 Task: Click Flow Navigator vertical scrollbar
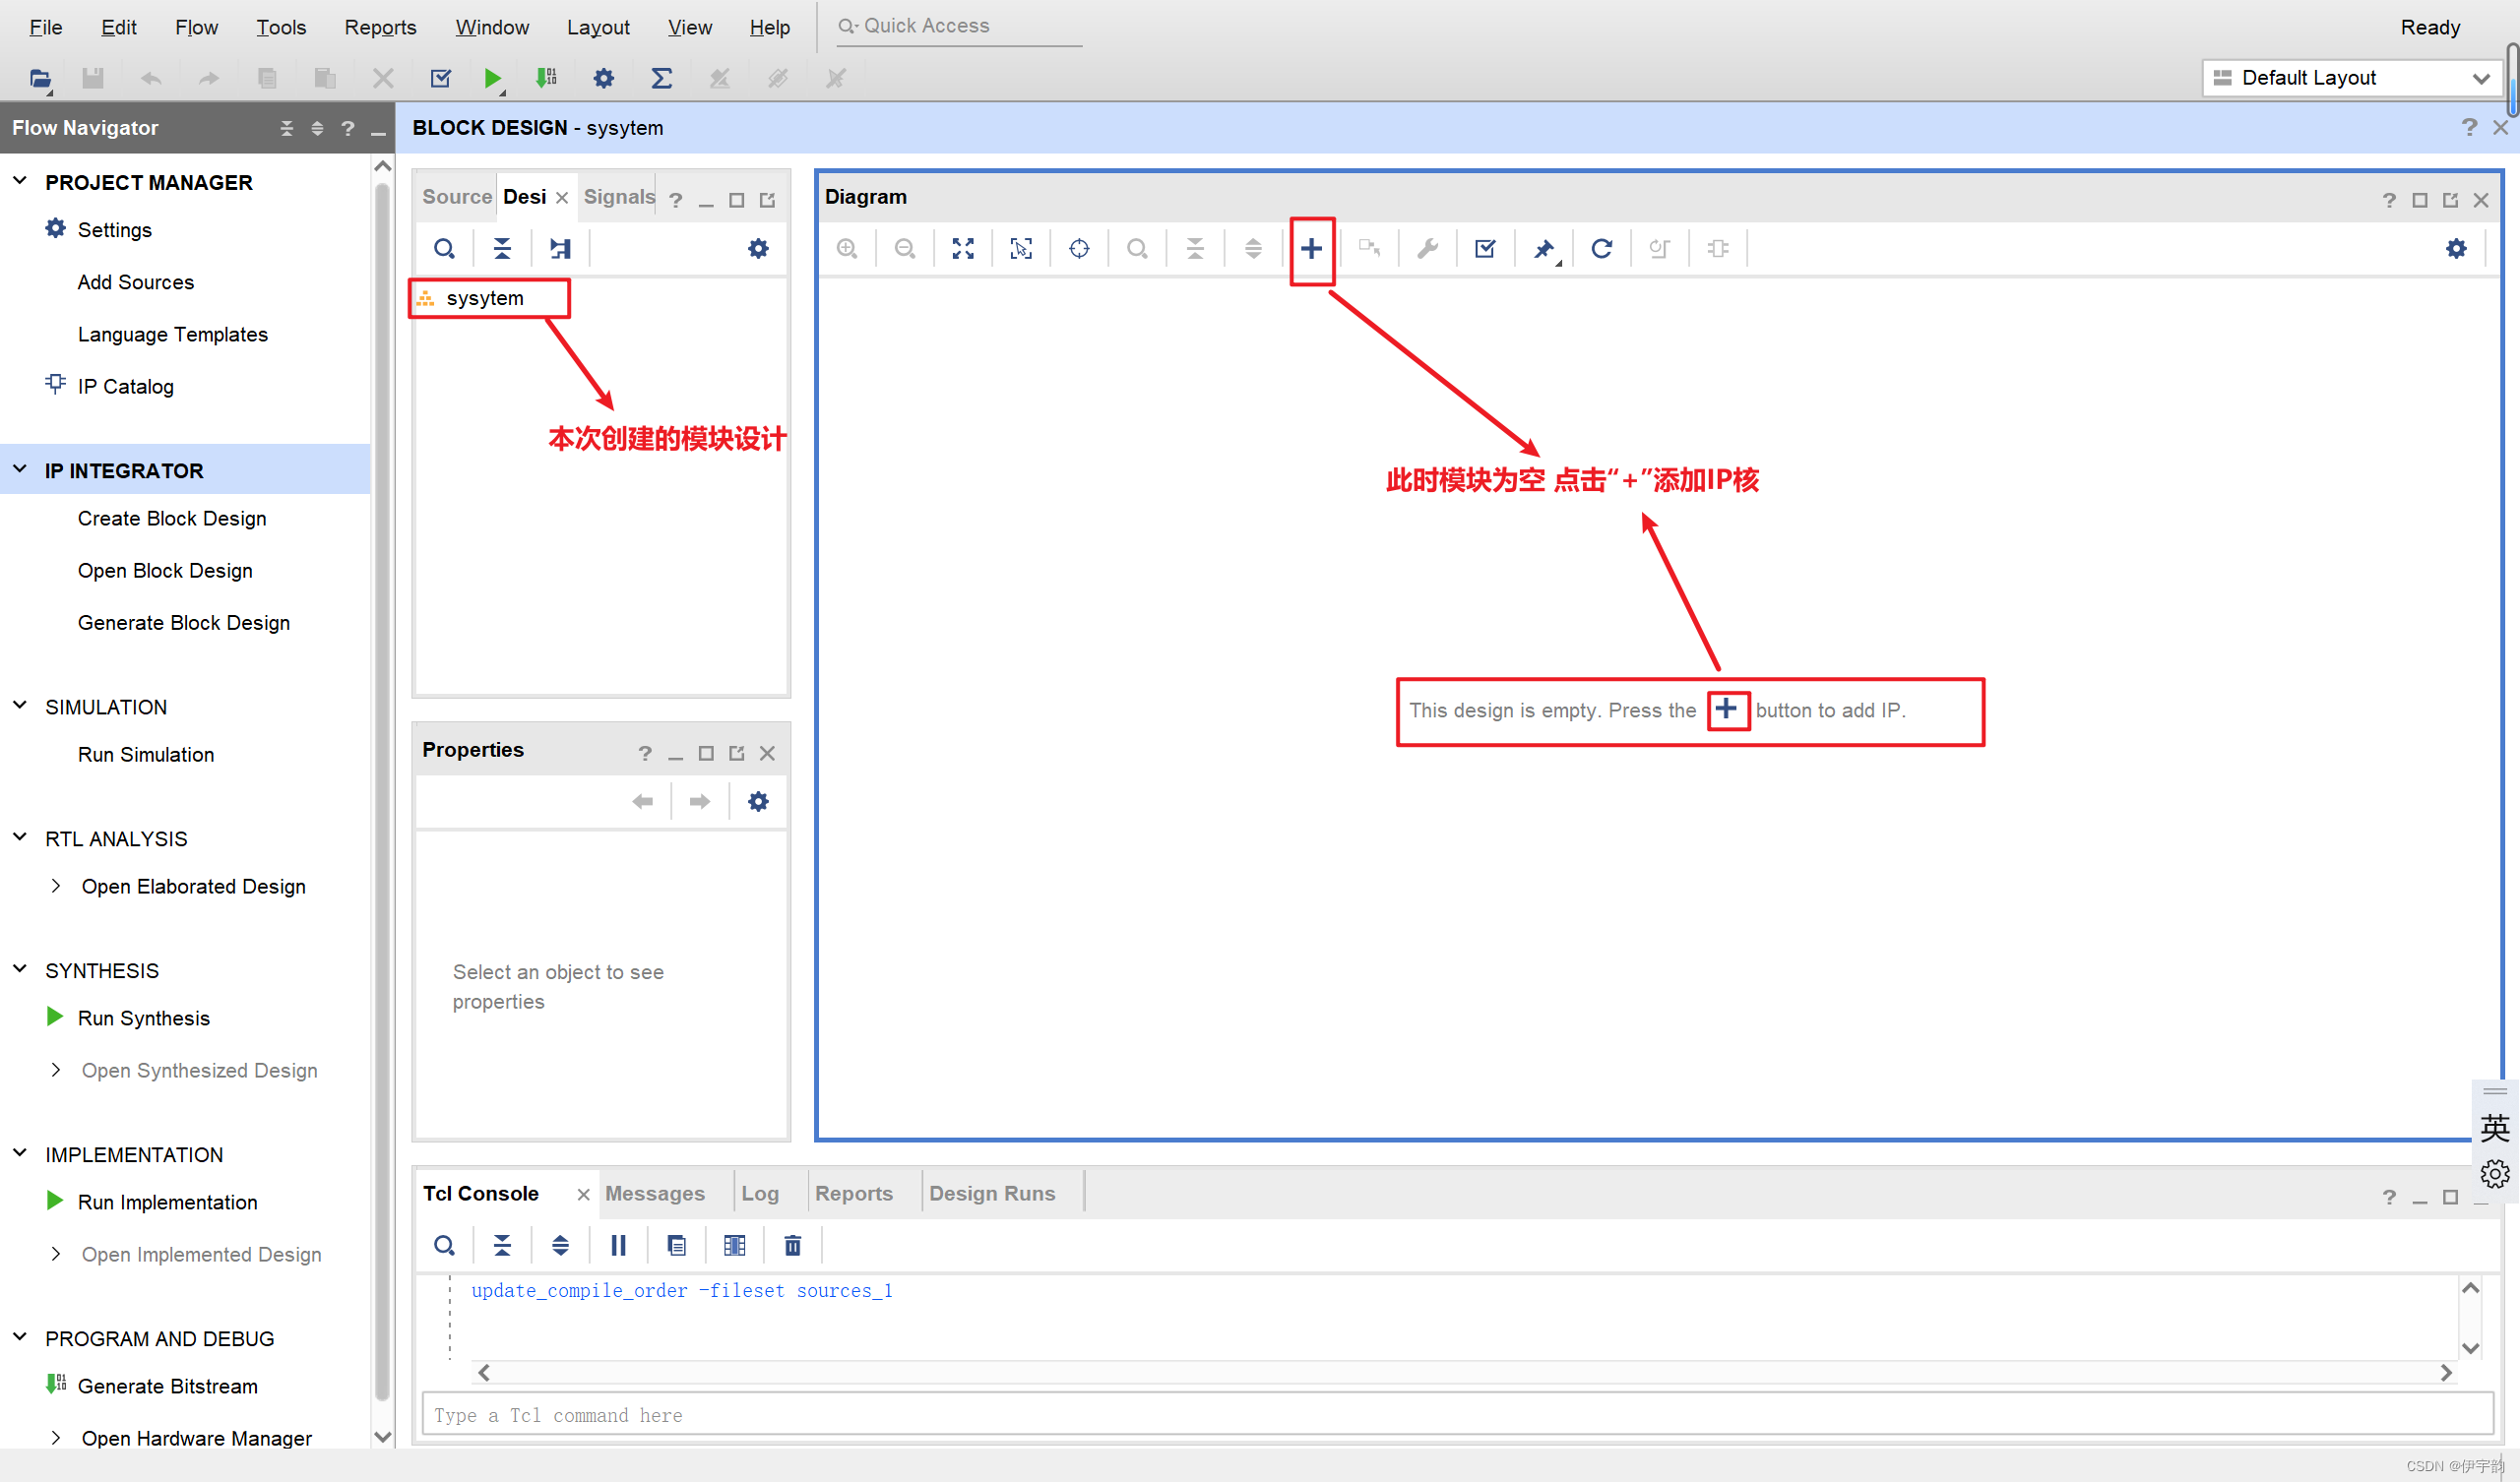(382, 790)
